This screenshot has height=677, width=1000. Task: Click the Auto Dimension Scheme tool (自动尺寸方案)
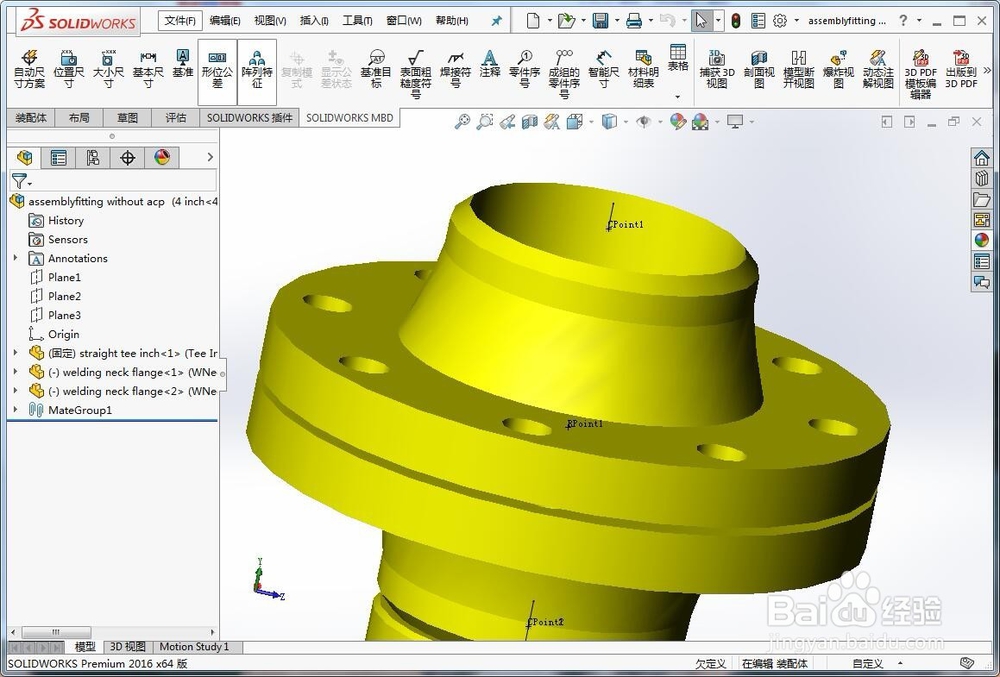29,70
